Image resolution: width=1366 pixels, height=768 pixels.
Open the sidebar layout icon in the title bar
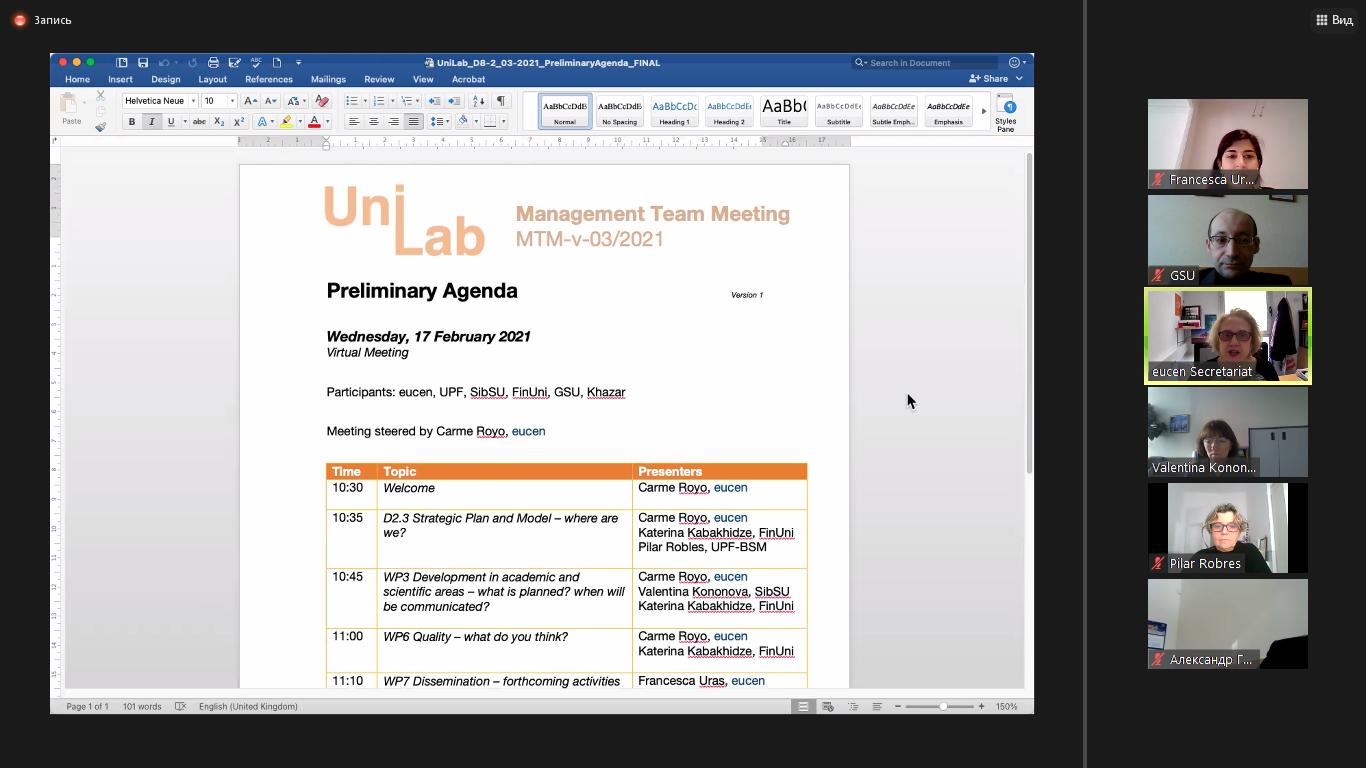[122, 63]
